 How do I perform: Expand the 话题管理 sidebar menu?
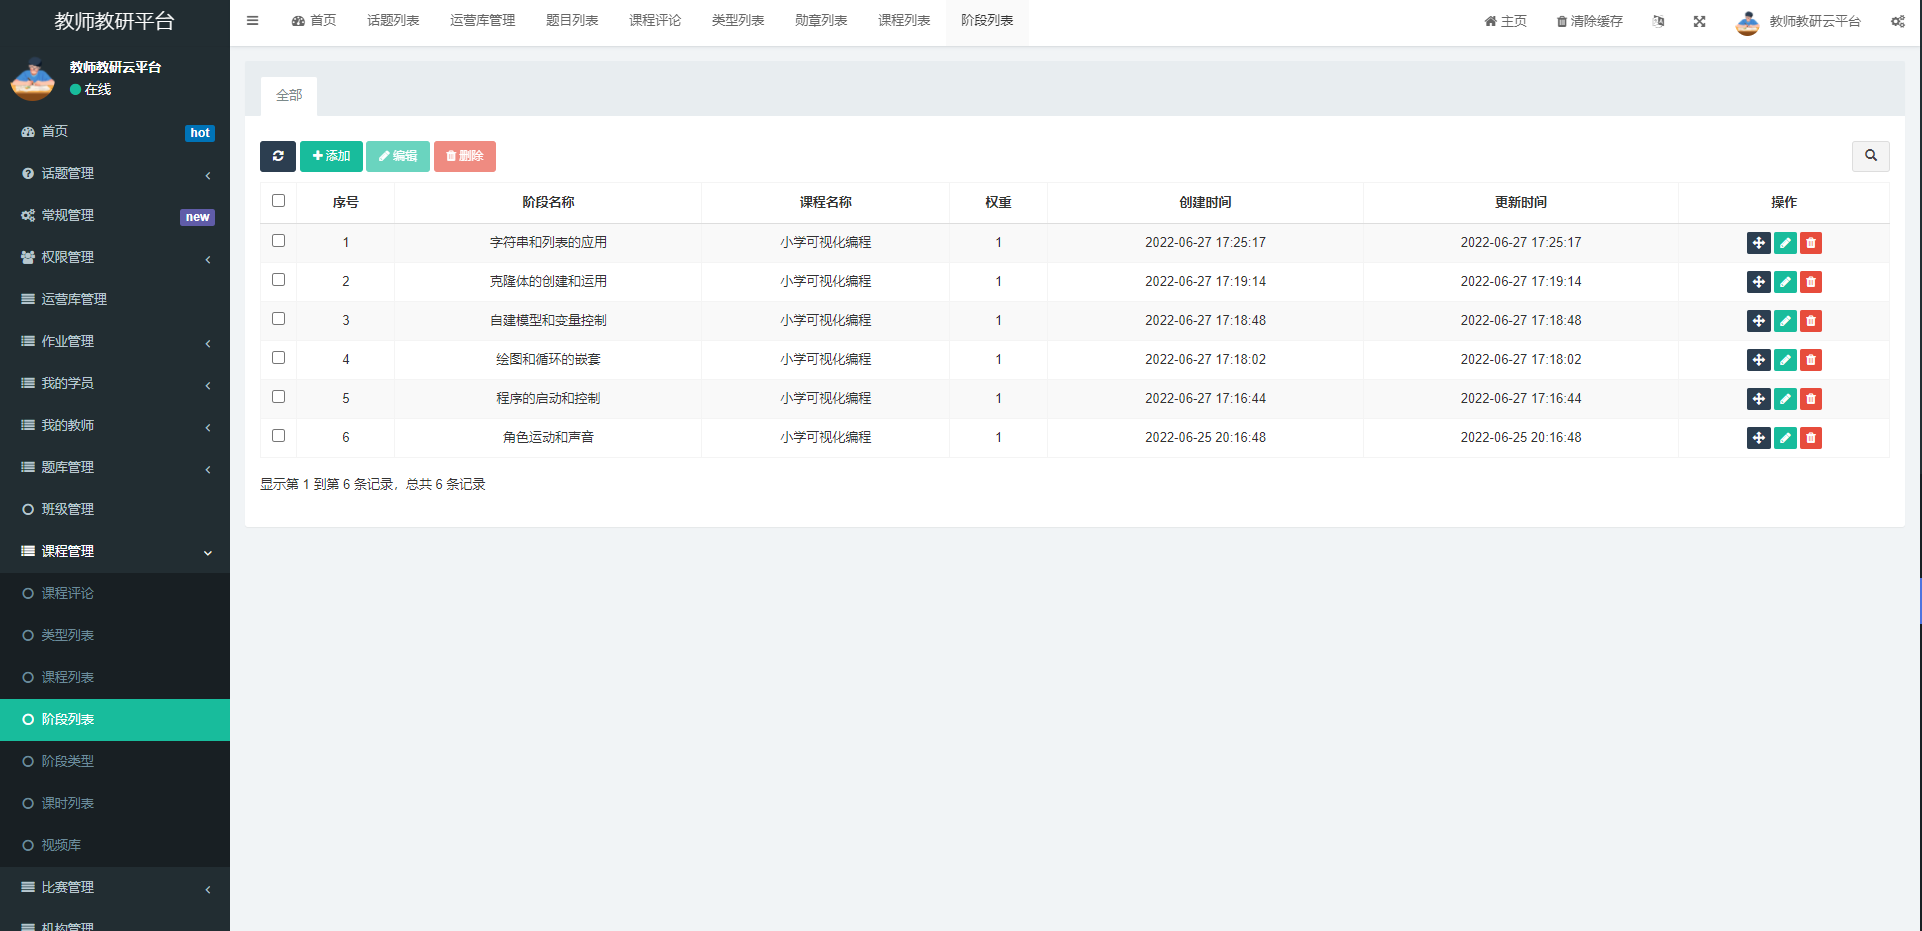(x=115, y=174)
